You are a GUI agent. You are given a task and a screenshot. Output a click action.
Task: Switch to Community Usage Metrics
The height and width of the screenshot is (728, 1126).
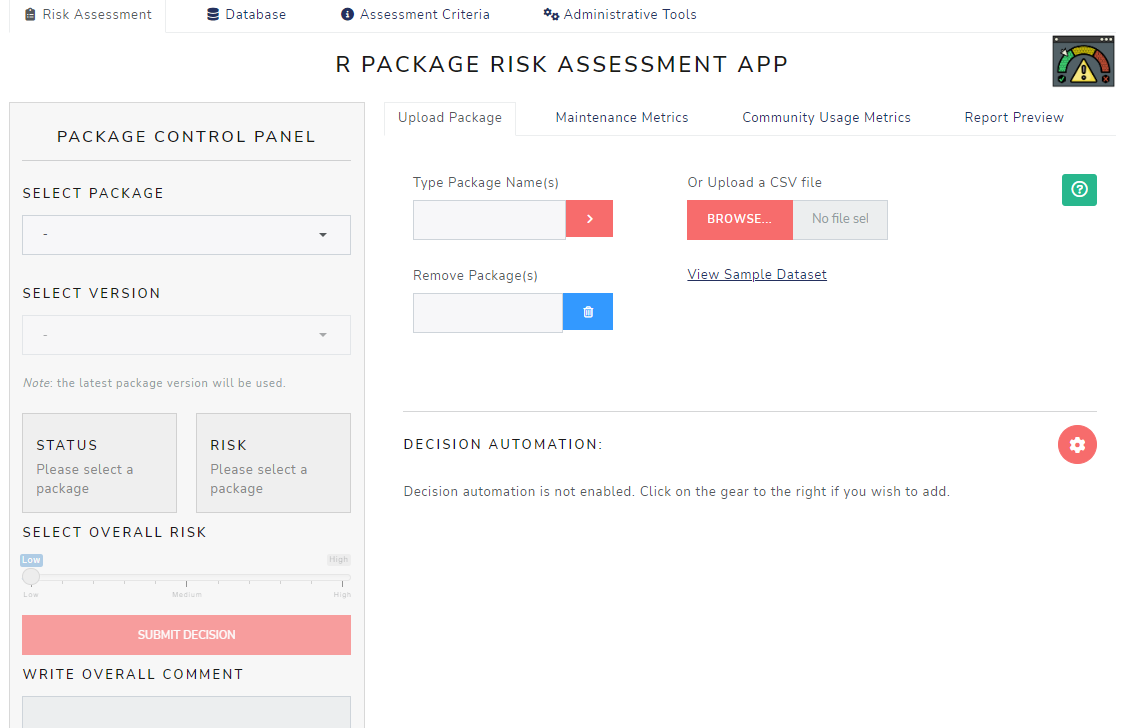tap(826, 117)
